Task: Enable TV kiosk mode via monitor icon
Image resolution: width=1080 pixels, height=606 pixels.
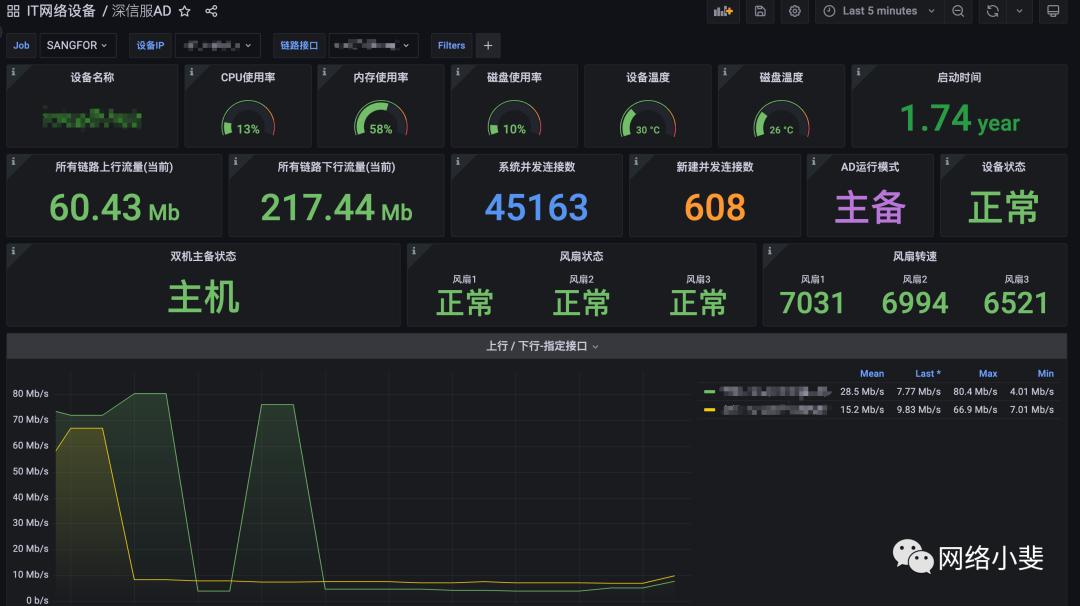Action: point(1053,11)
